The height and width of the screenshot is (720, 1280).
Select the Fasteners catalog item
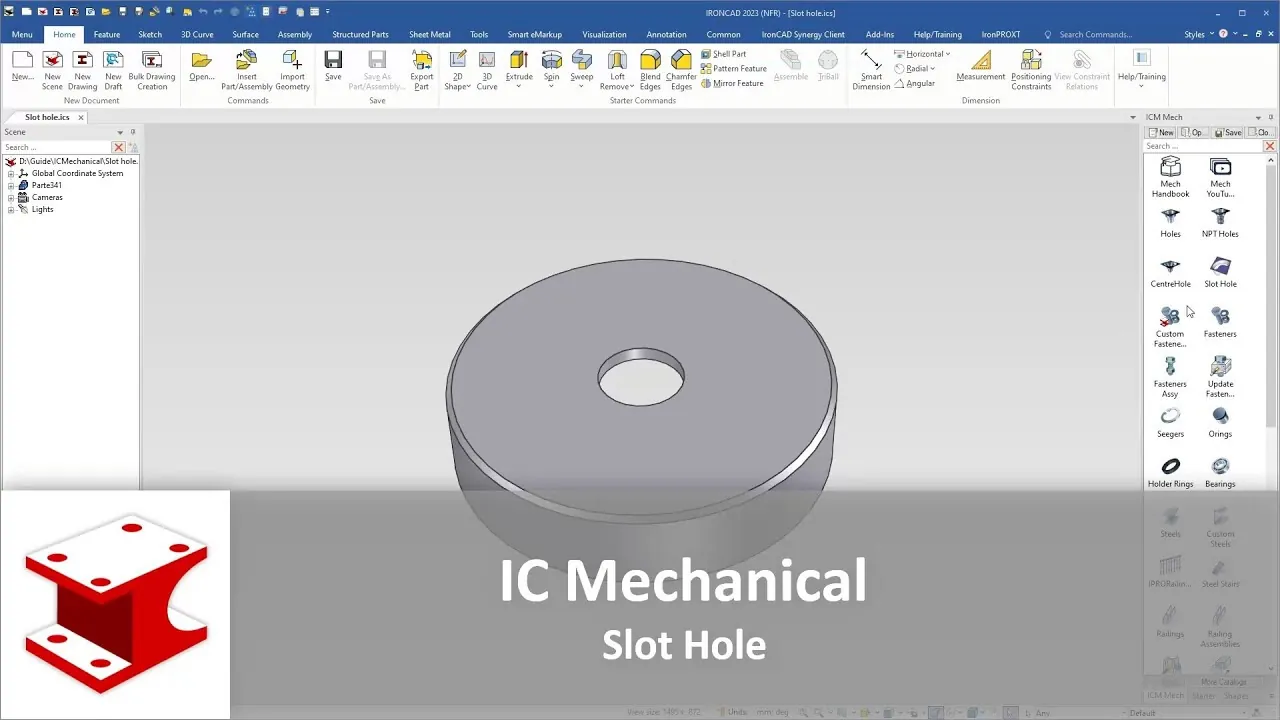tap(1220, 323)
